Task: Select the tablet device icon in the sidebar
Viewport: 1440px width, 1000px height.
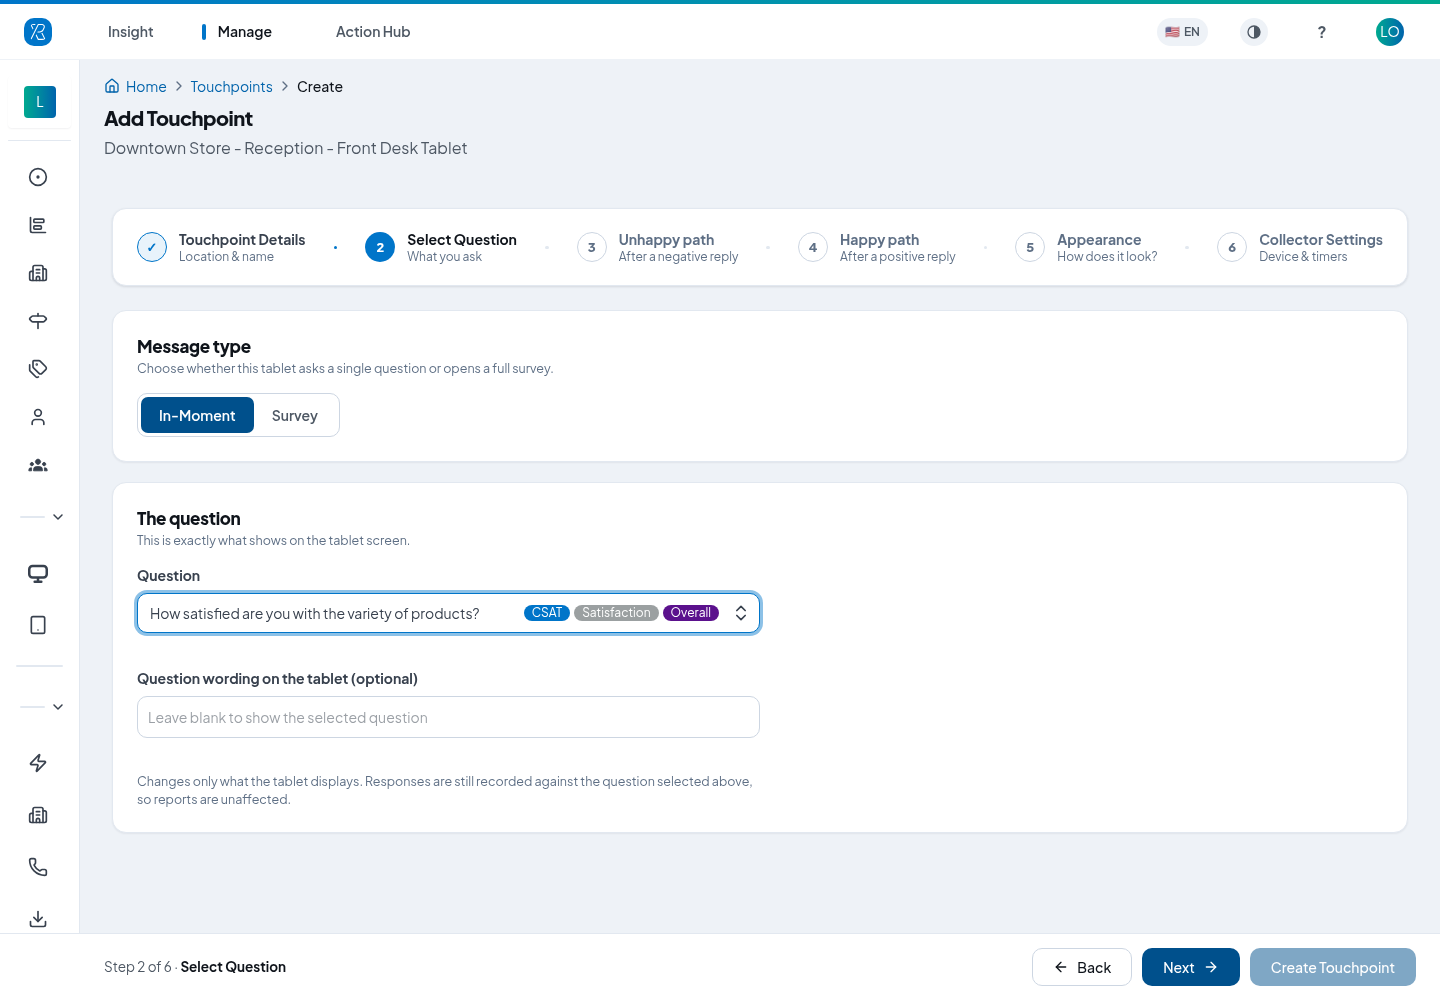Action: pyautogui.click(x=38, y=625)
